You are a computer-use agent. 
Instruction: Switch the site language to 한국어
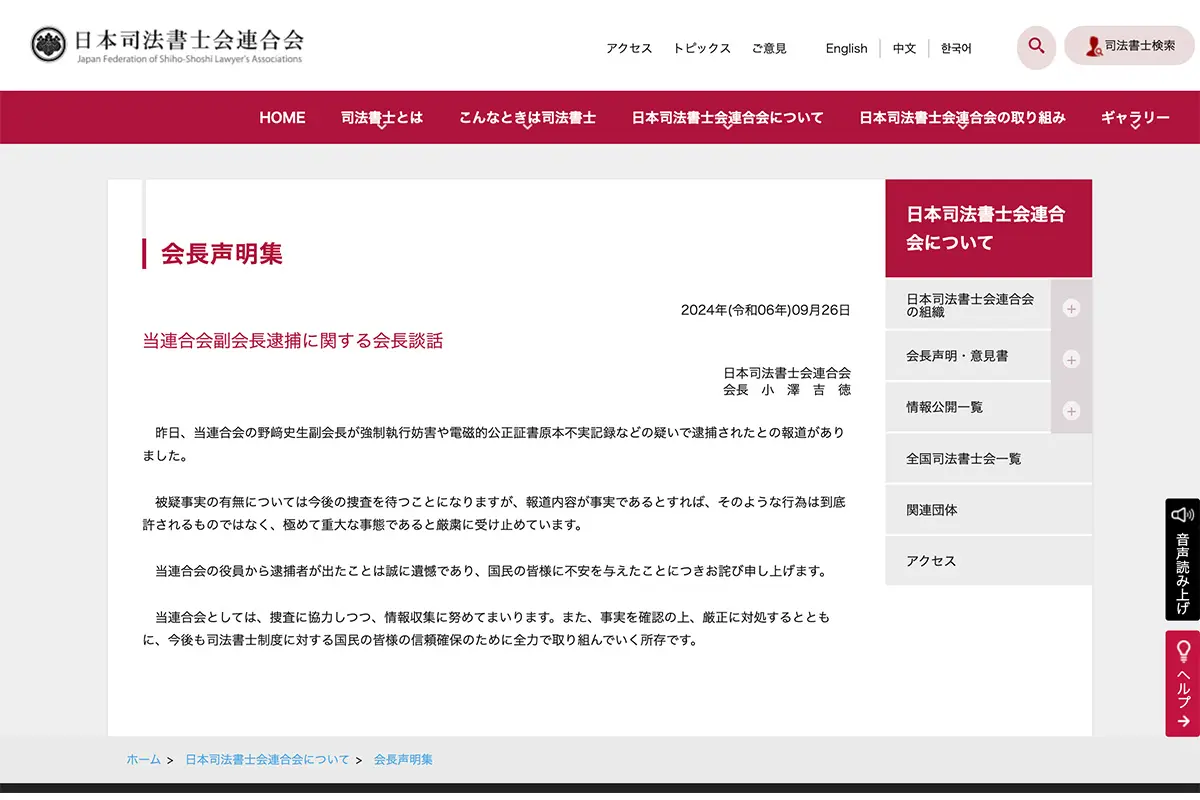955,48
